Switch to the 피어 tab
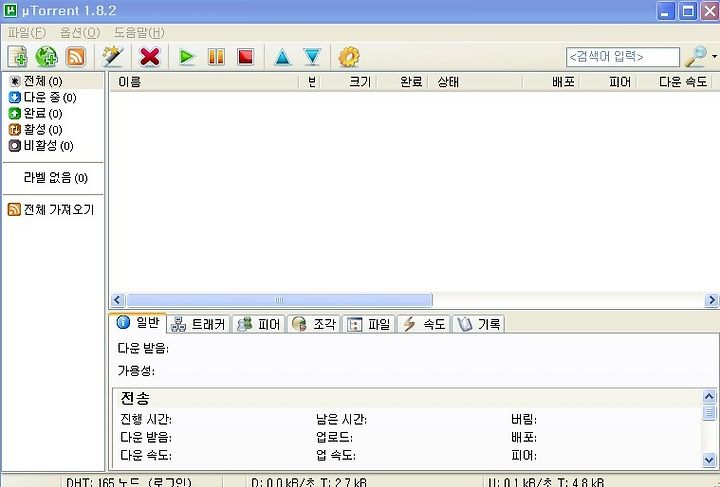720x487 pixels. 259,324
